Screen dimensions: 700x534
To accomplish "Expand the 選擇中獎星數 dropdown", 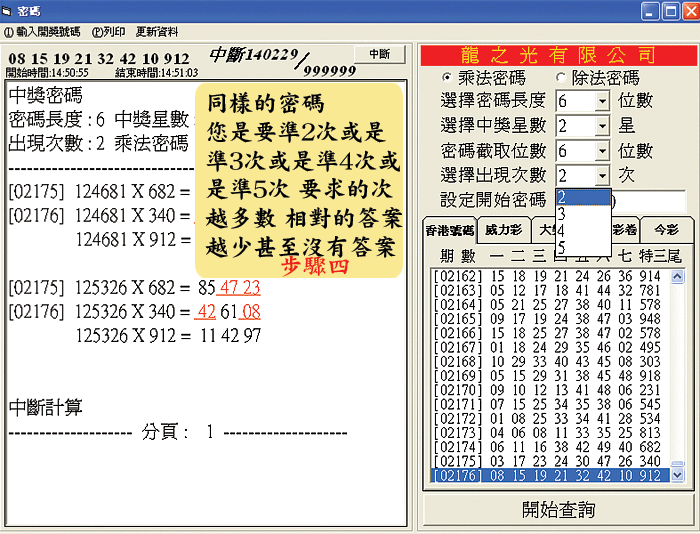I will [x=602, y=126].
